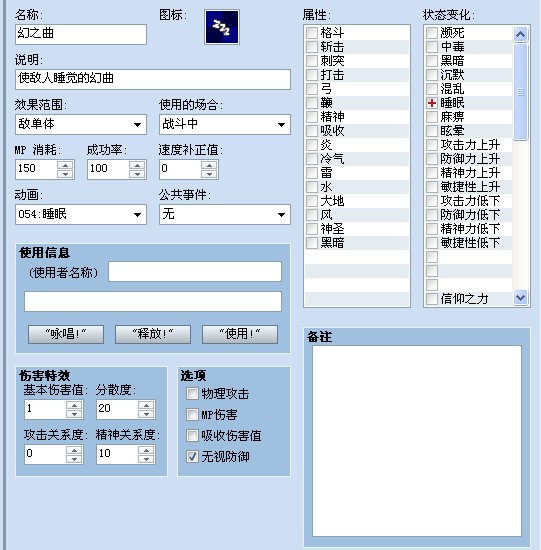Screen dimensions: 541x550
Task: Check the 黑暗 attribute
Action: click(x=312, y=243)
